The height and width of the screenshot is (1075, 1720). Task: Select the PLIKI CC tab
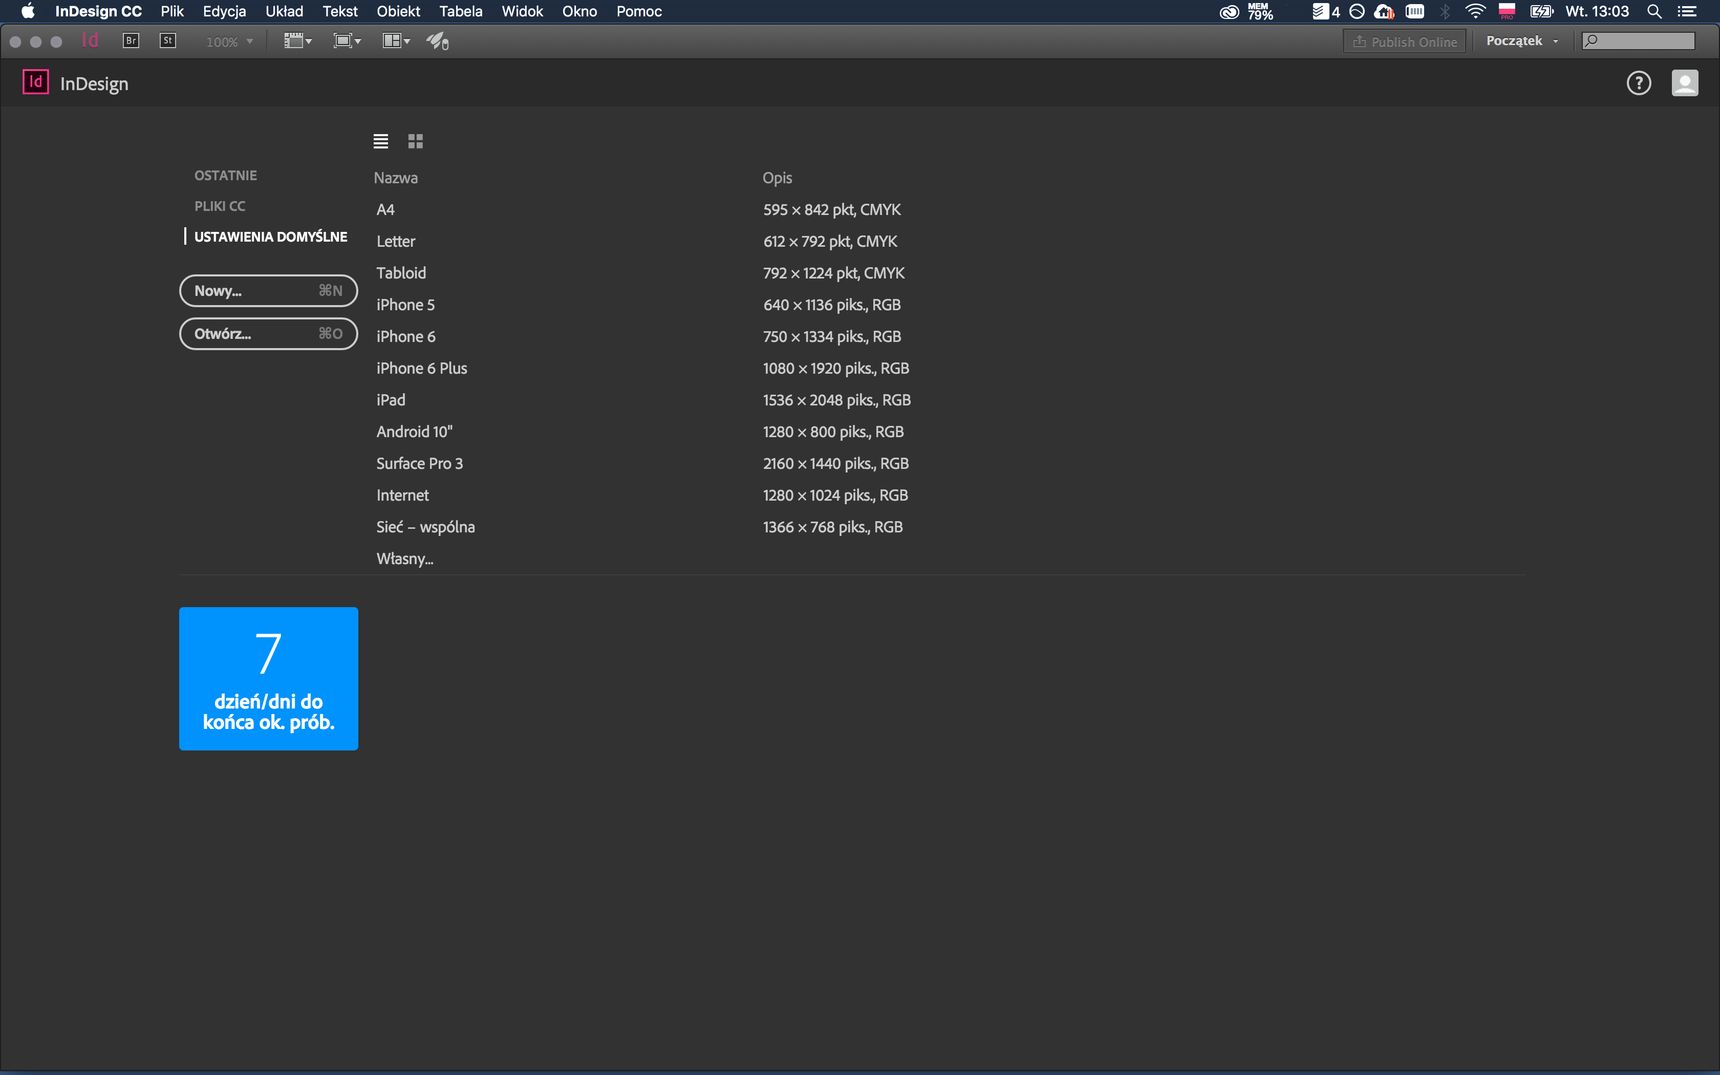coord(220,206)
